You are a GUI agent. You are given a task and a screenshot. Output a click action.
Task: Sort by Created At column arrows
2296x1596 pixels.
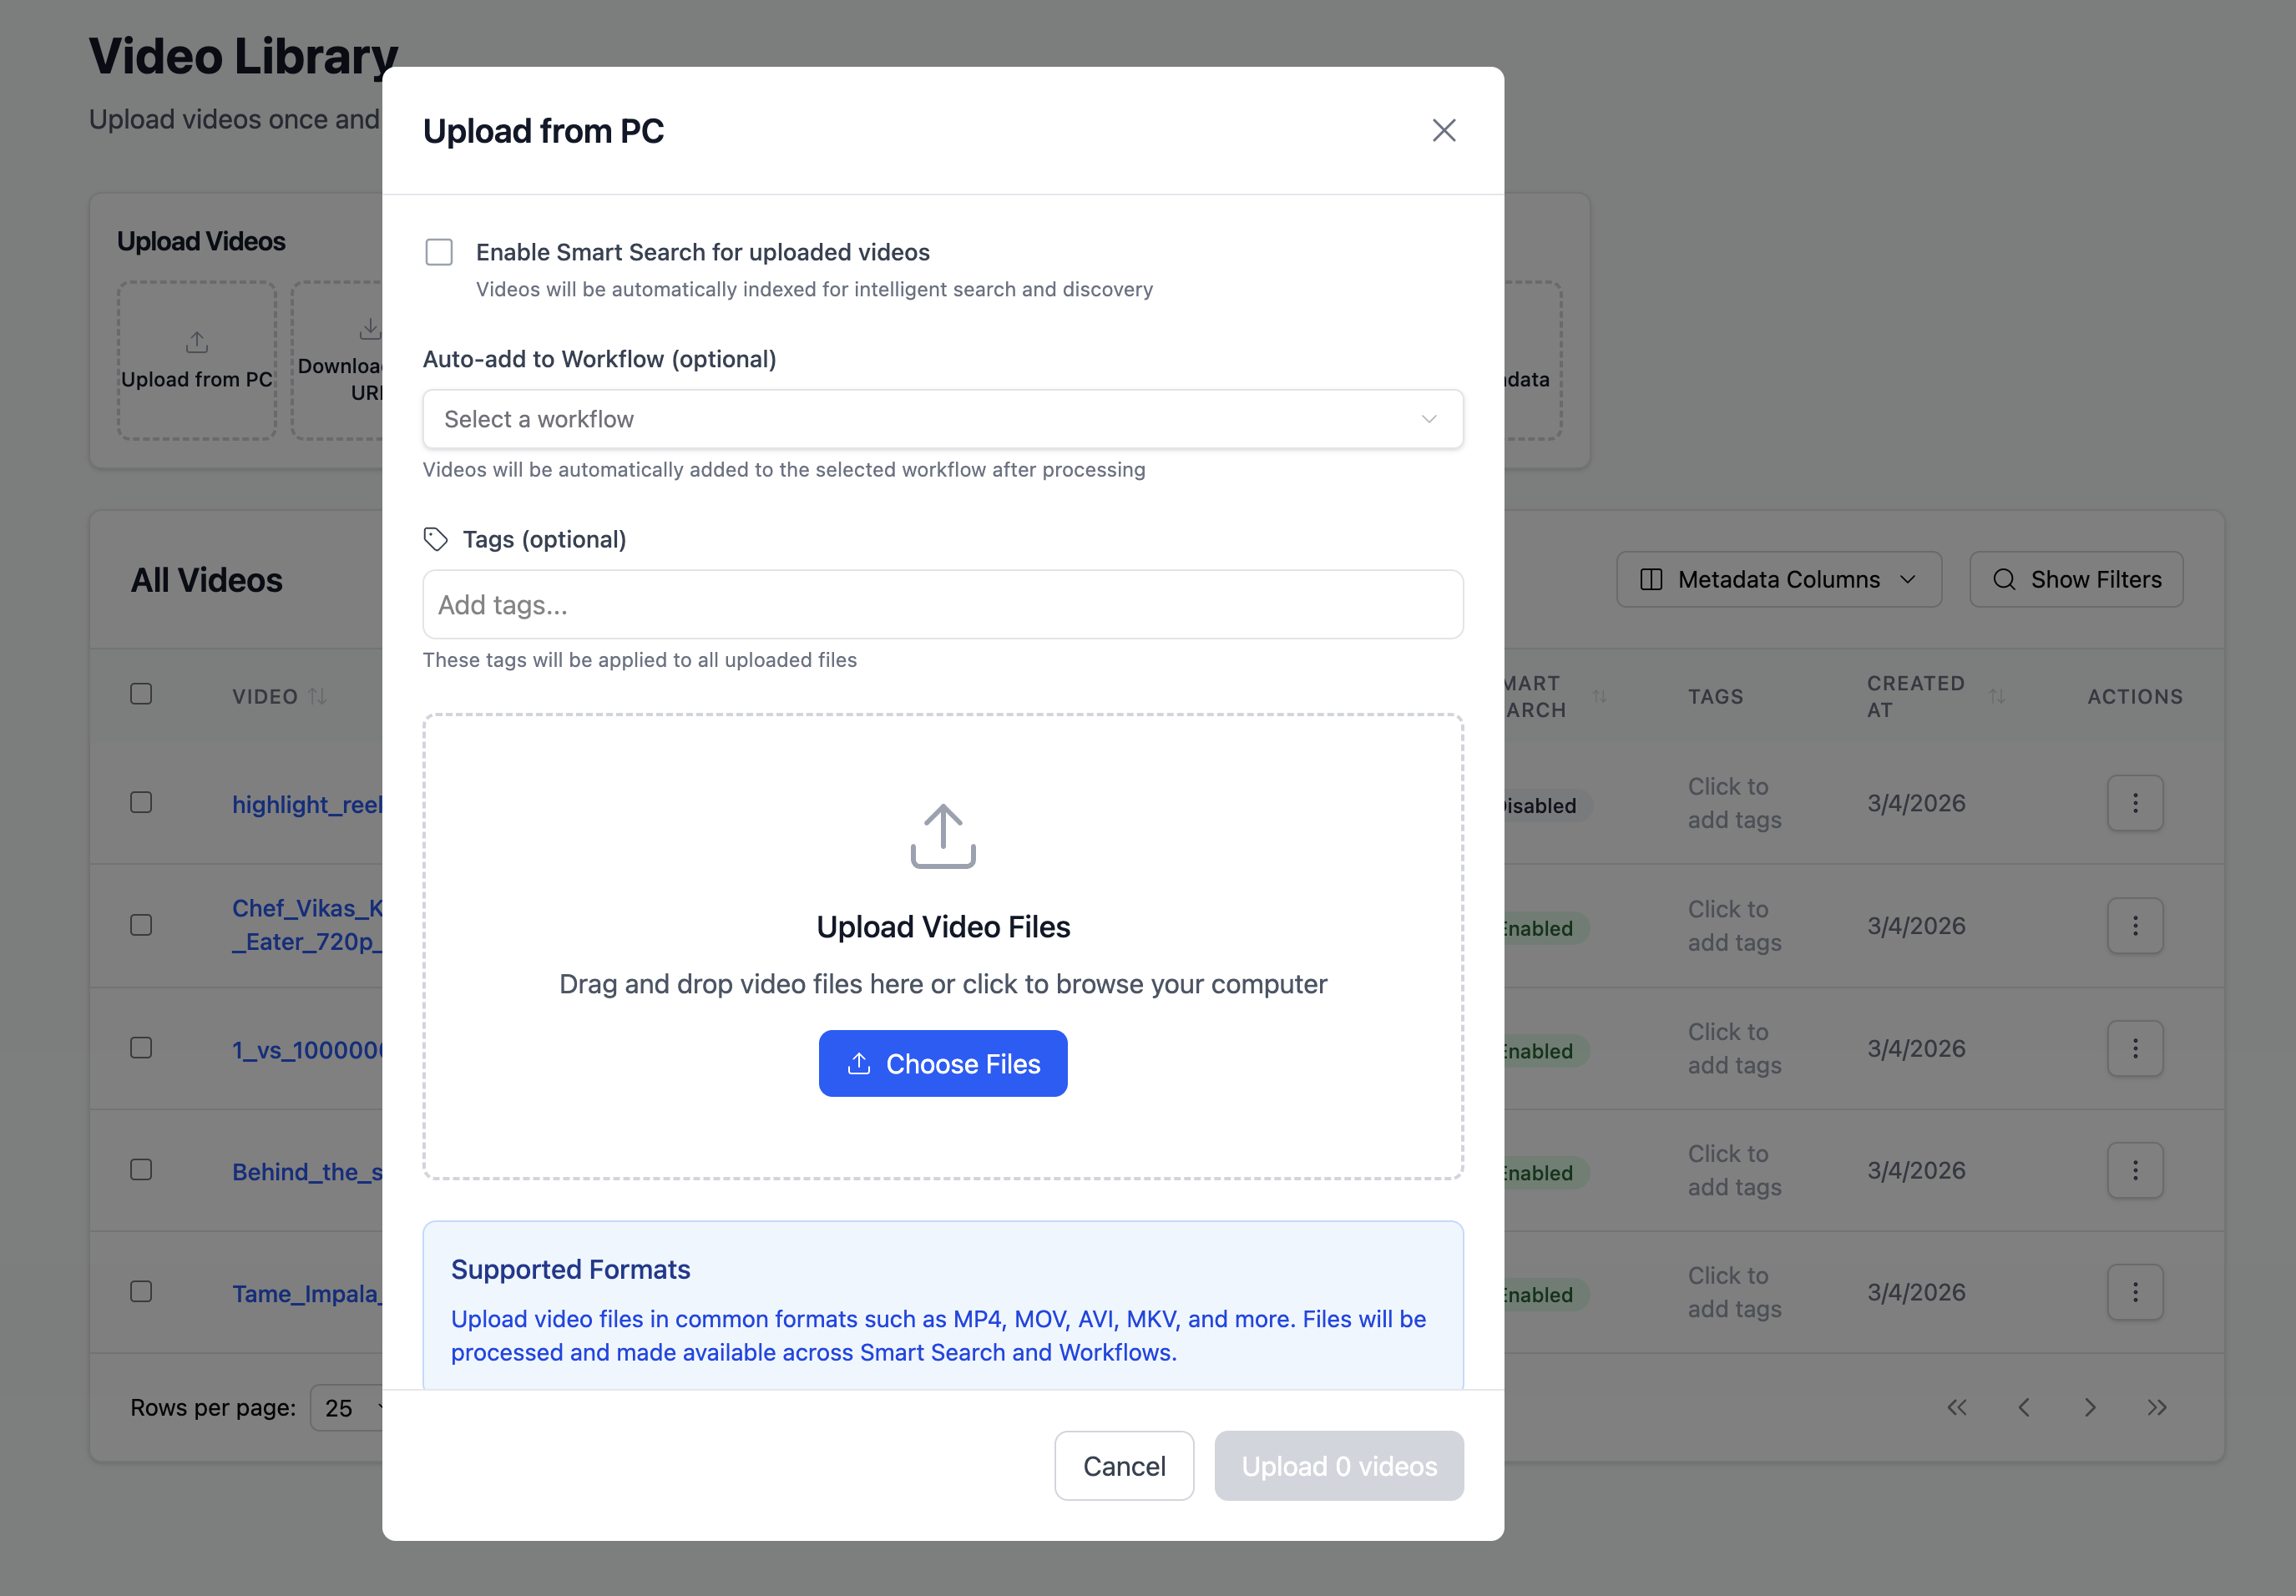click(x=1996, y=696)
